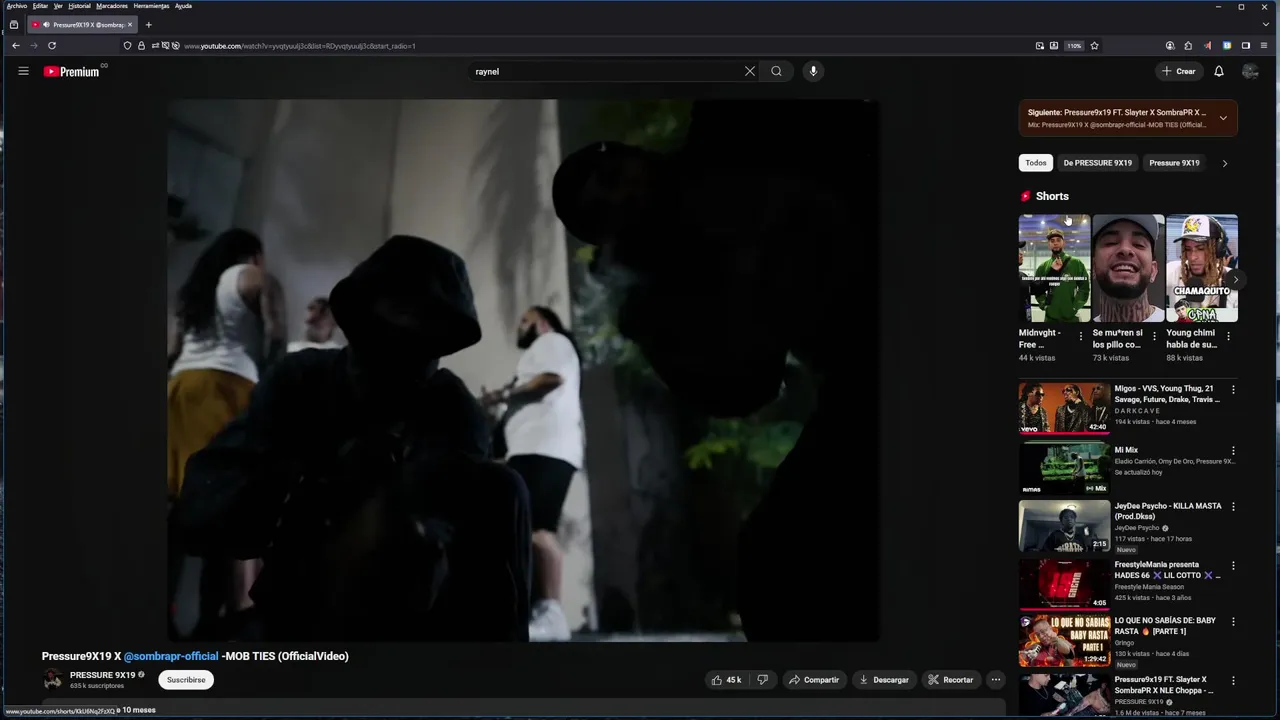Open the extensions puzzle icon
The height and width of the screenshot is (720, 1280).
pos(1188,45)
